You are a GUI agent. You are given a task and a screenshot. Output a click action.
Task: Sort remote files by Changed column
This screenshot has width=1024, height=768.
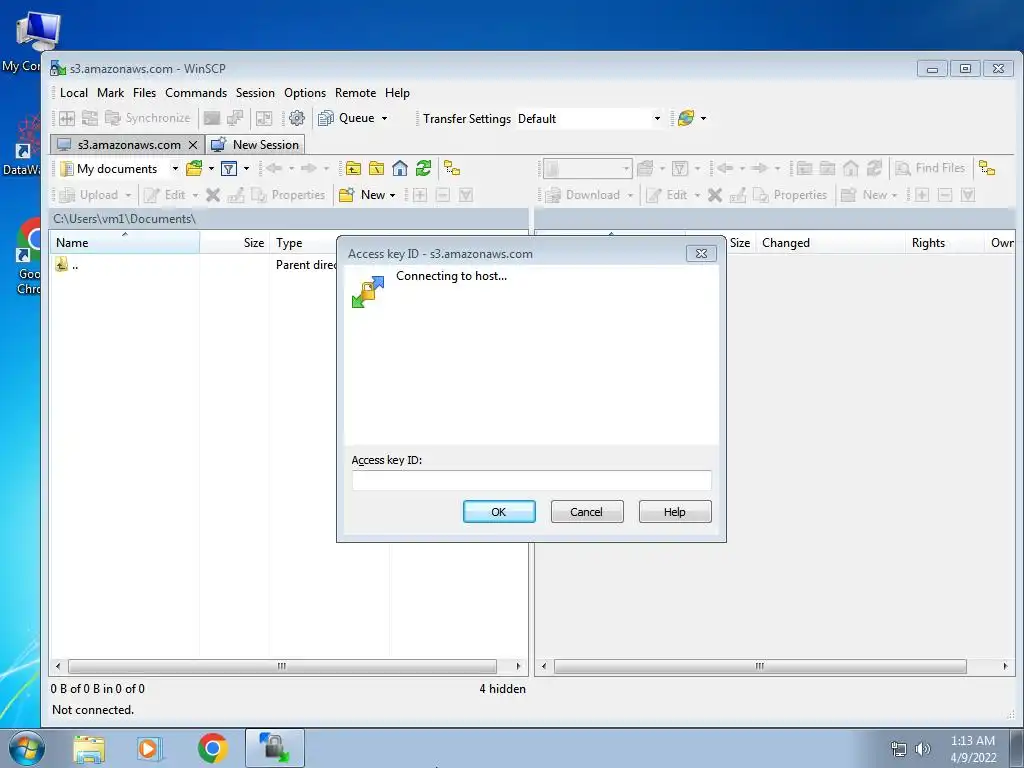[x=830, y=243]
